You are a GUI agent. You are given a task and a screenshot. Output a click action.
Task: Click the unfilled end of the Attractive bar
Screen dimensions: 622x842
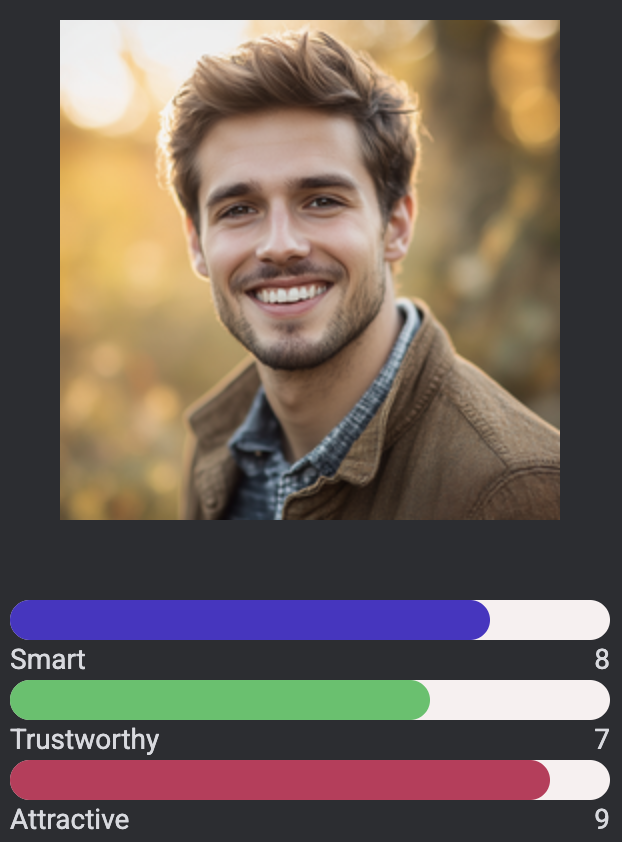pyautogui.click(x=581, y=780)
